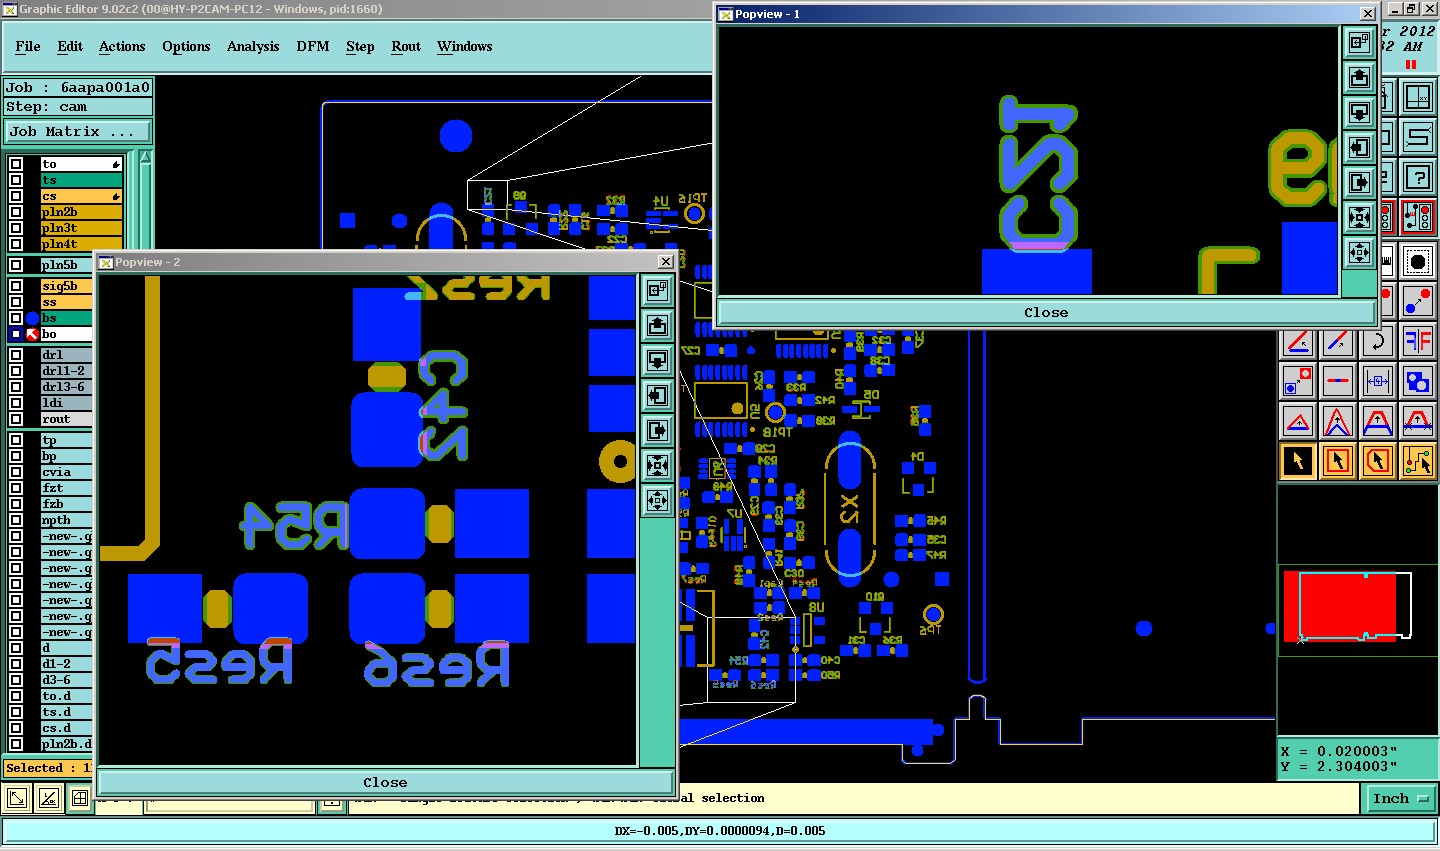Screen dimensions: 1440x851
Task: Select layer name 'pln4t'
Action: click(81, 244)
